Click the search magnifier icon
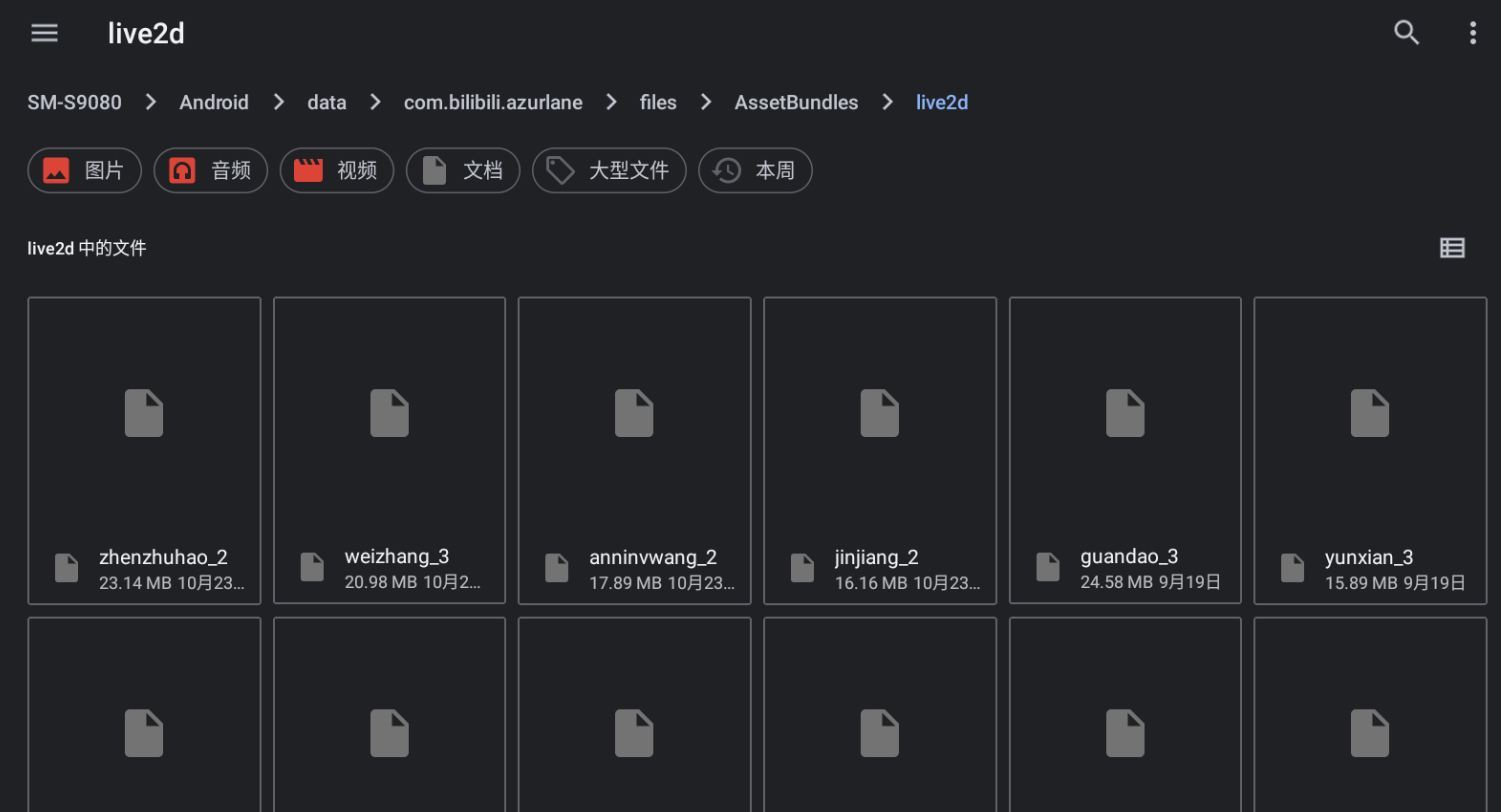The width and height of the screenshot is (1501, 812). (x=1407, y=33)
